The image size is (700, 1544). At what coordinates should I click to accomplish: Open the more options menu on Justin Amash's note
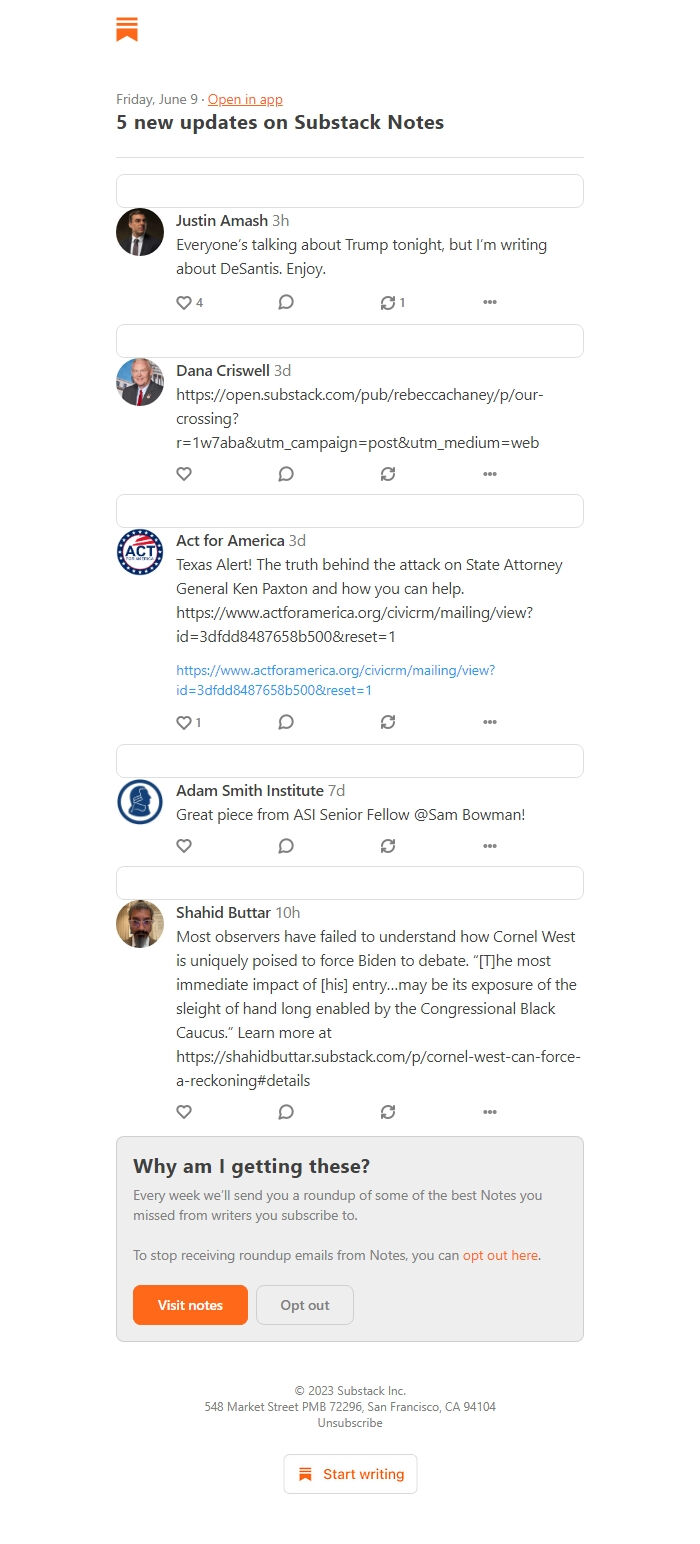click(490, 302)
